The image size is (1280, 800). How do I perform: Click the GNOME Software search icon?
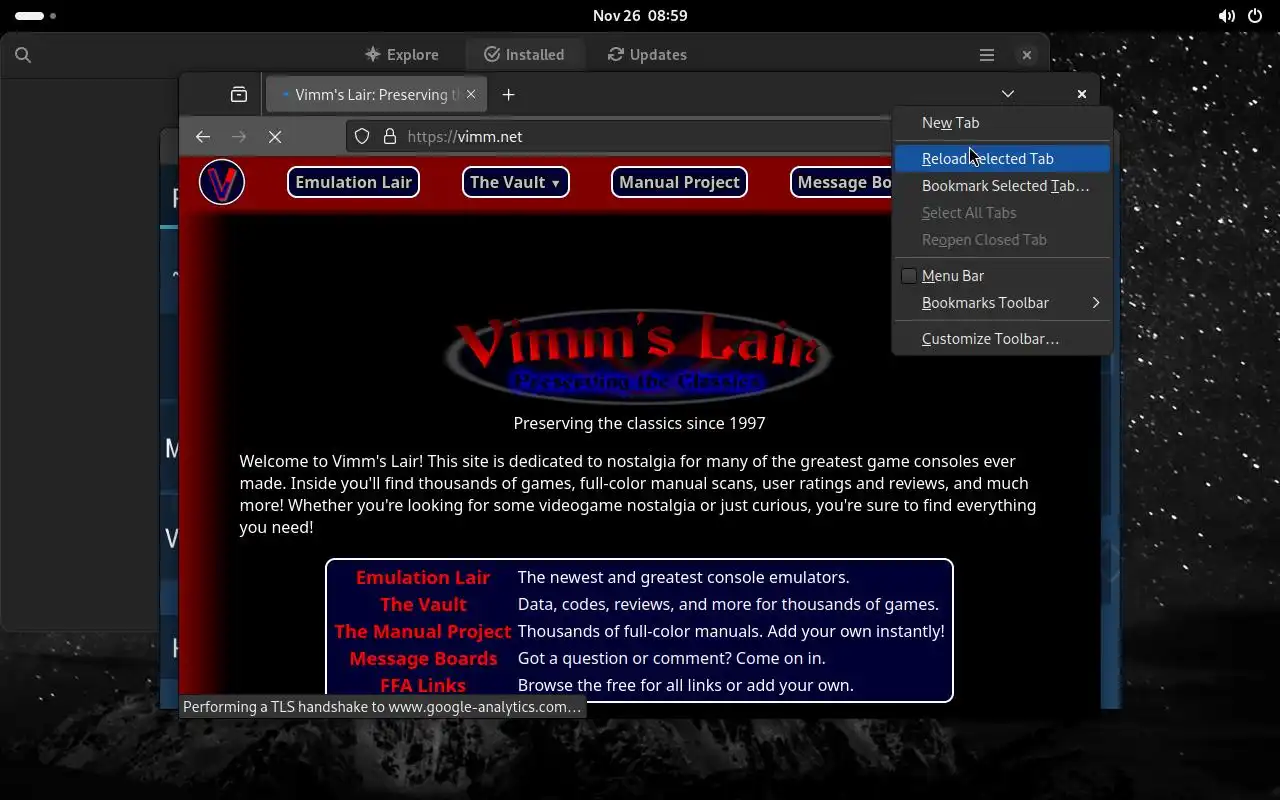pyautogui.click(x=23, y=55)
